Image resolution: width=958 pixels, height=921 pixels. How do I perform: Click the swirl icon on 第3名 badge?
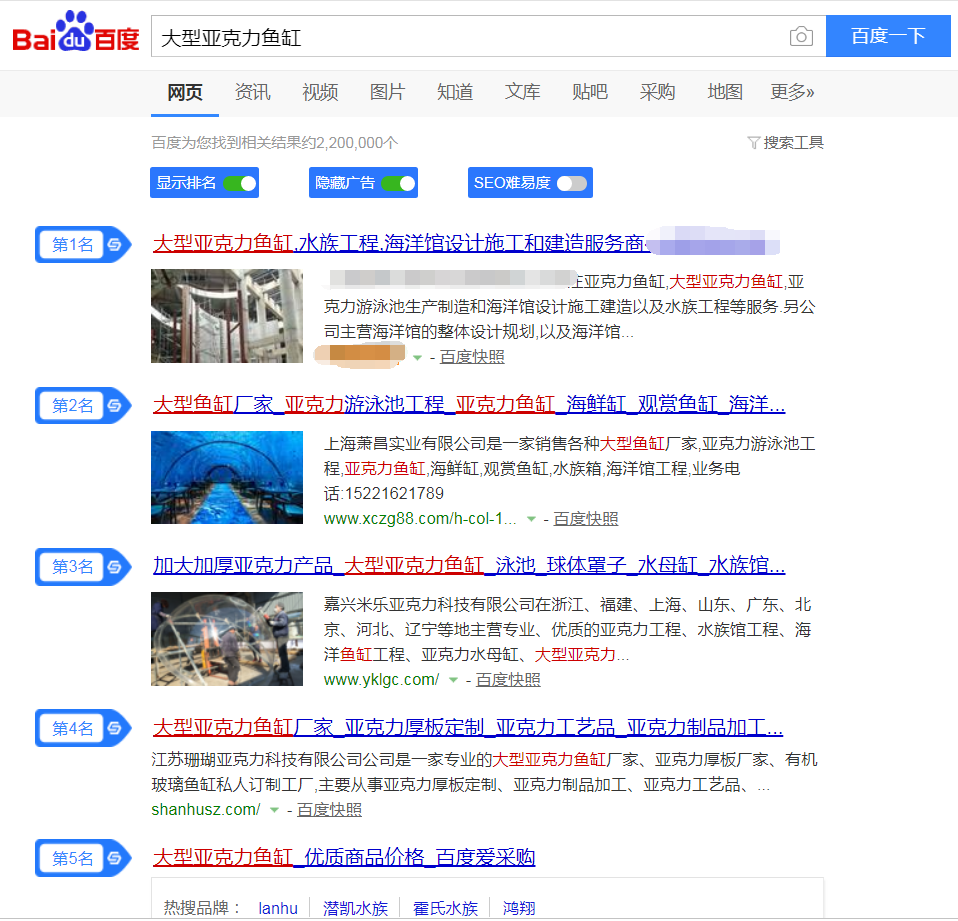coord(114,567)
